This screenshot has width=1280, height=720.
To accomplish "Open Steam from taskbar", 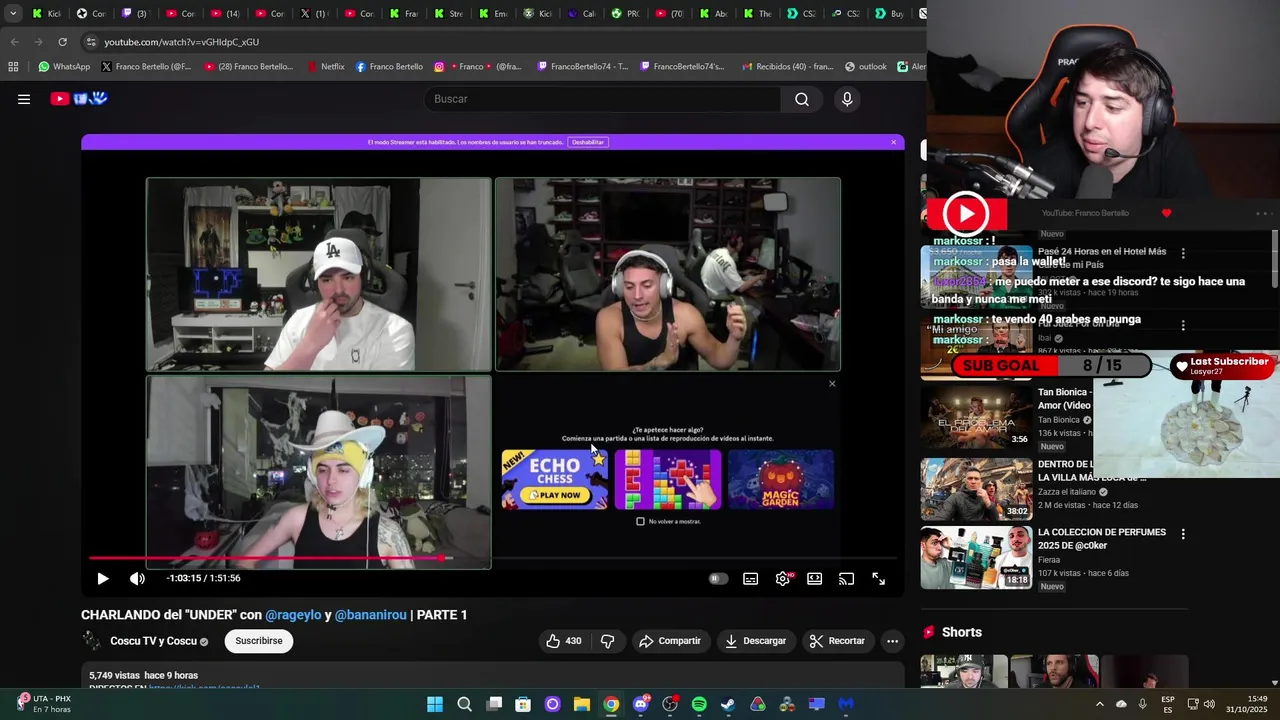I will coord(728,704).
